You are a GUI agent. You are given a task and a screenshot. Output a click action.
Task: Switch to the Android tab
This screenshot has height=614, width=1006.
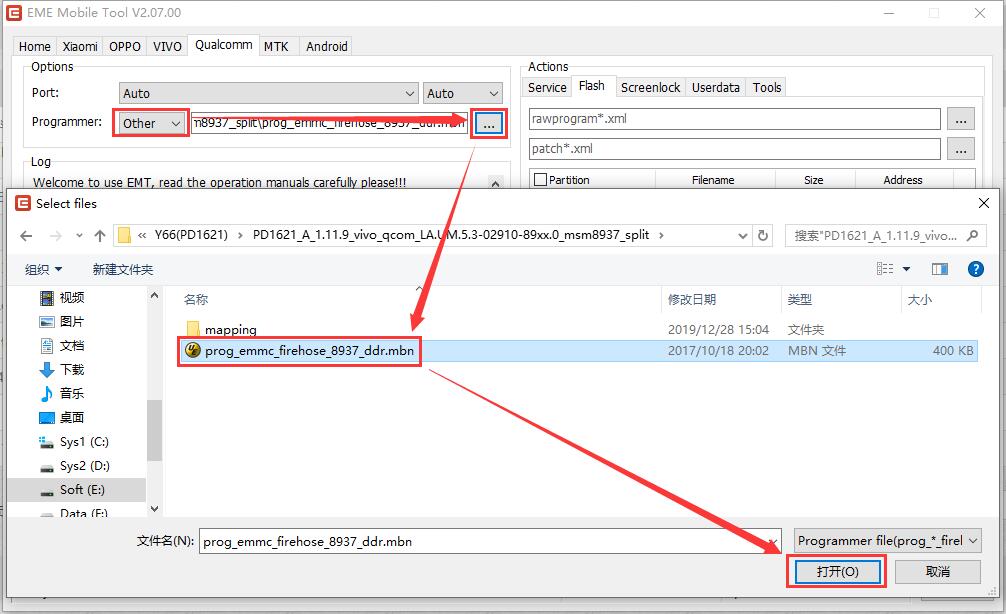pos(327,46)
